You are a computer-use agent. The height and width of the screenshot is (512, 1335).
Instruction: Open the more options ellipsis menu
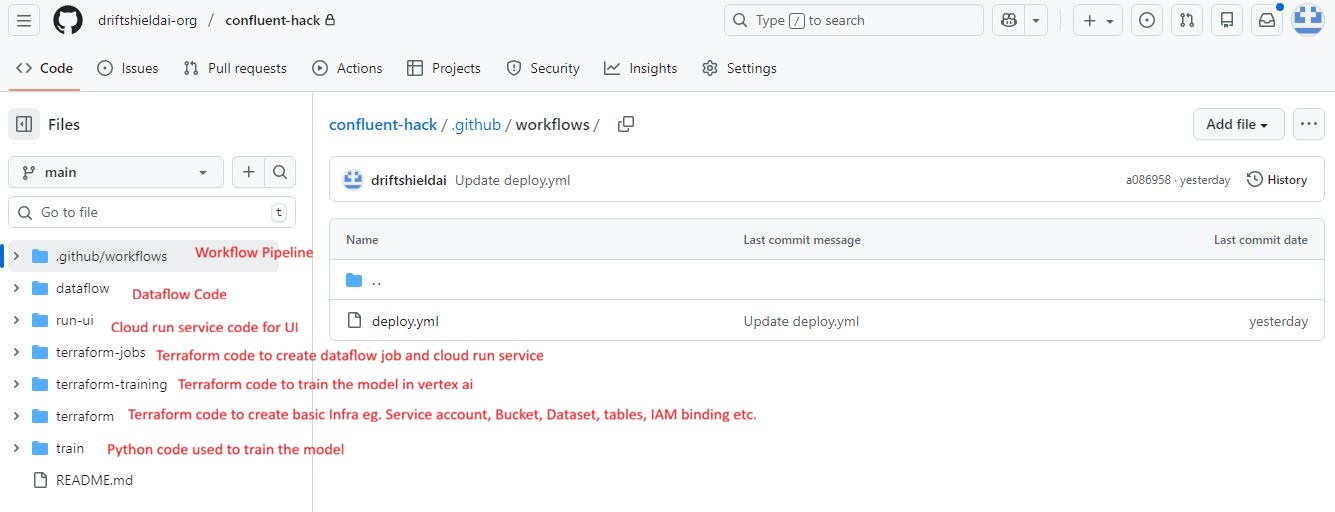tap(1308, 124)
